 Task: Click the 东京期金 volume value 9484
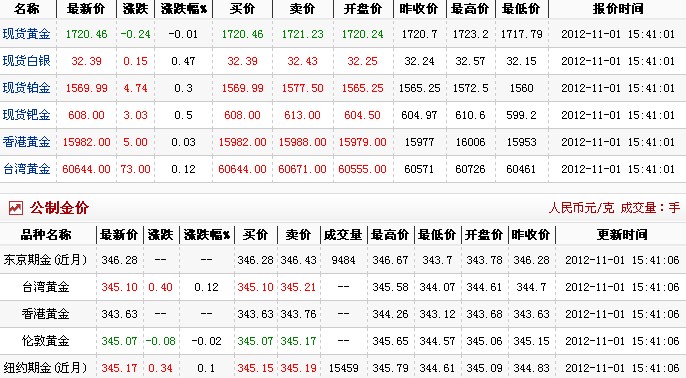point(343,260)
